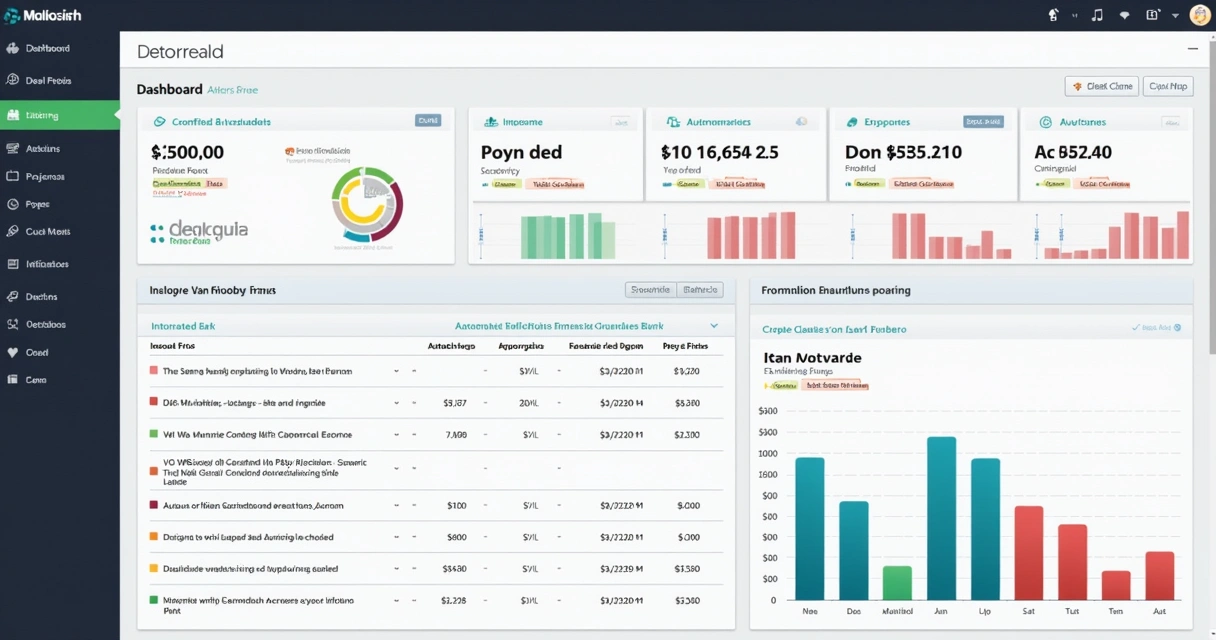Expand the Automated Reflections bank dropdown chevron
1216x640 pixels.
click(x=714, y=325)
